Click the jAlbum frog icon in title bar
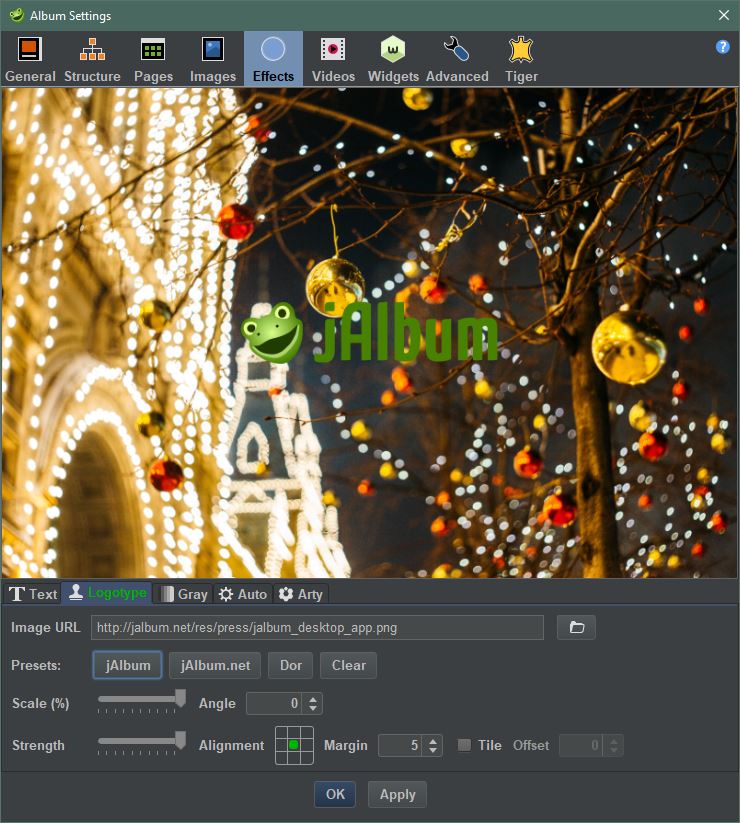Image resolution: width=740 pixels, height=823 pixels. [x=16, y=15]
